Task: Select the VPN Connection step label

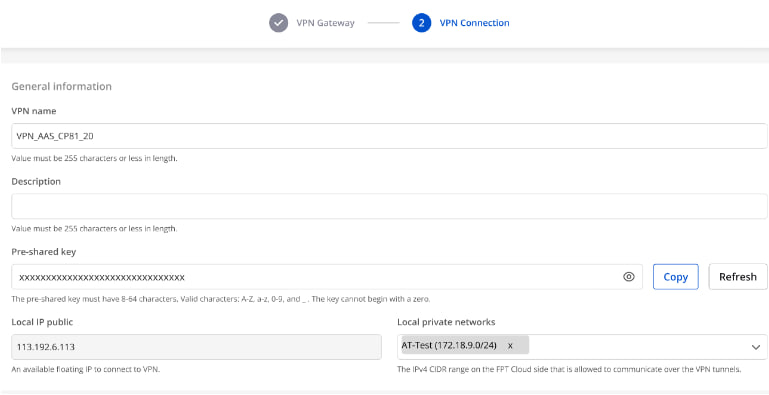Action: point(474,23)
